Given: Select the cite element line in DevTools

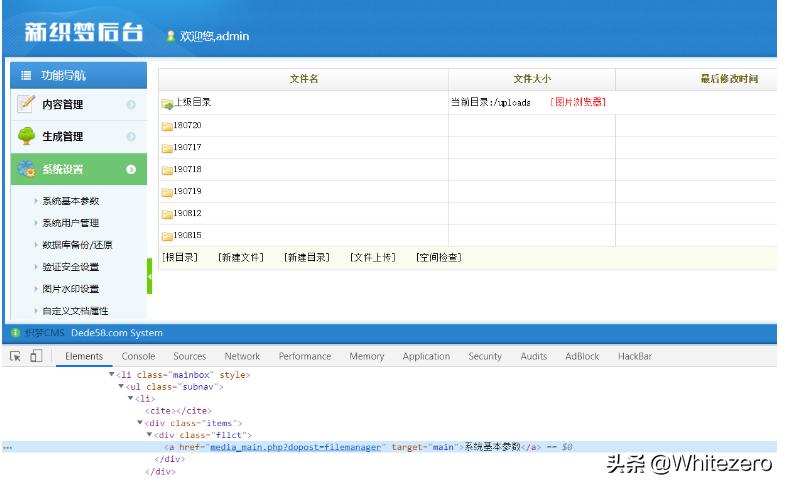Looking at the screenshot, I should pos(178,411).
